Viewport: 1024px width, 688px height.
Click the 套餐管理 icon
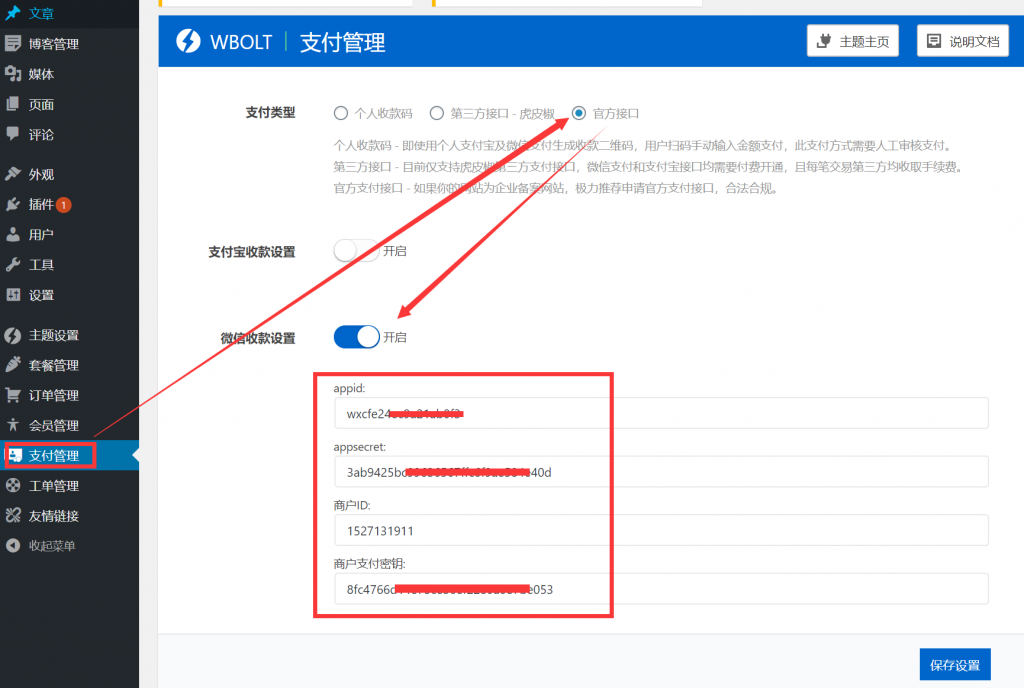13,365
